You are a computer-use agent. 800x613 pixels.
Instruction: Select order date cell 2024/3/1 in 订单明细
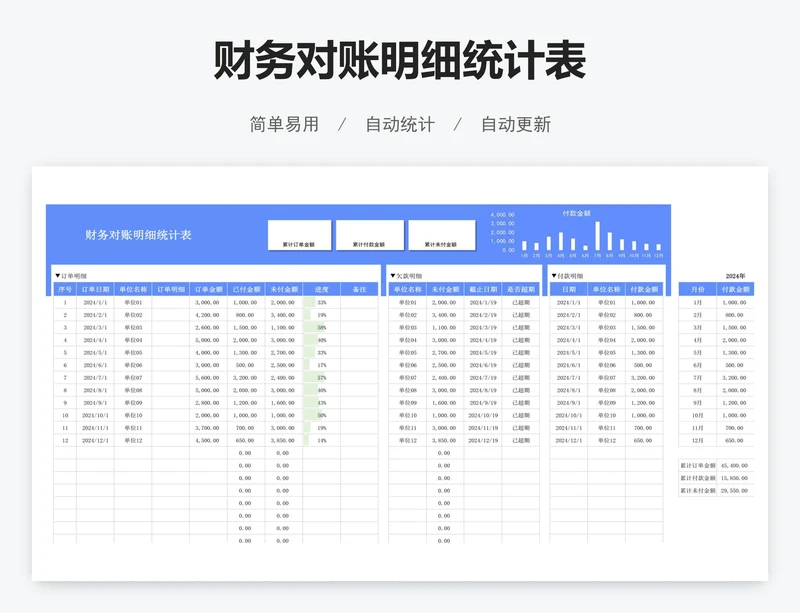95,328
